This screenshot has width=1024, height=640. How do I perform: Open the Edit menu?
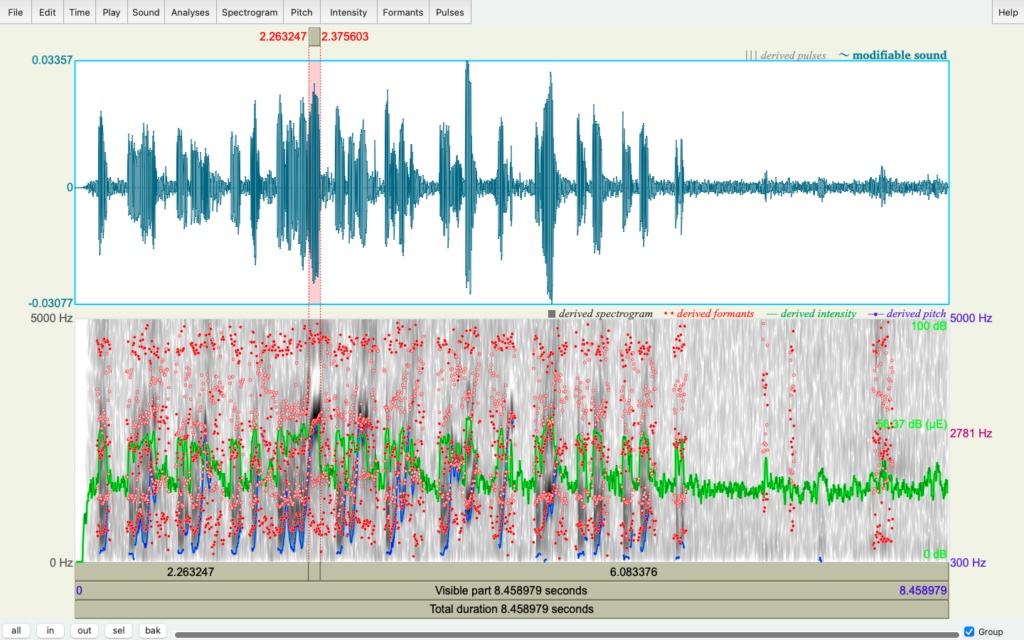tap(47, 12)
